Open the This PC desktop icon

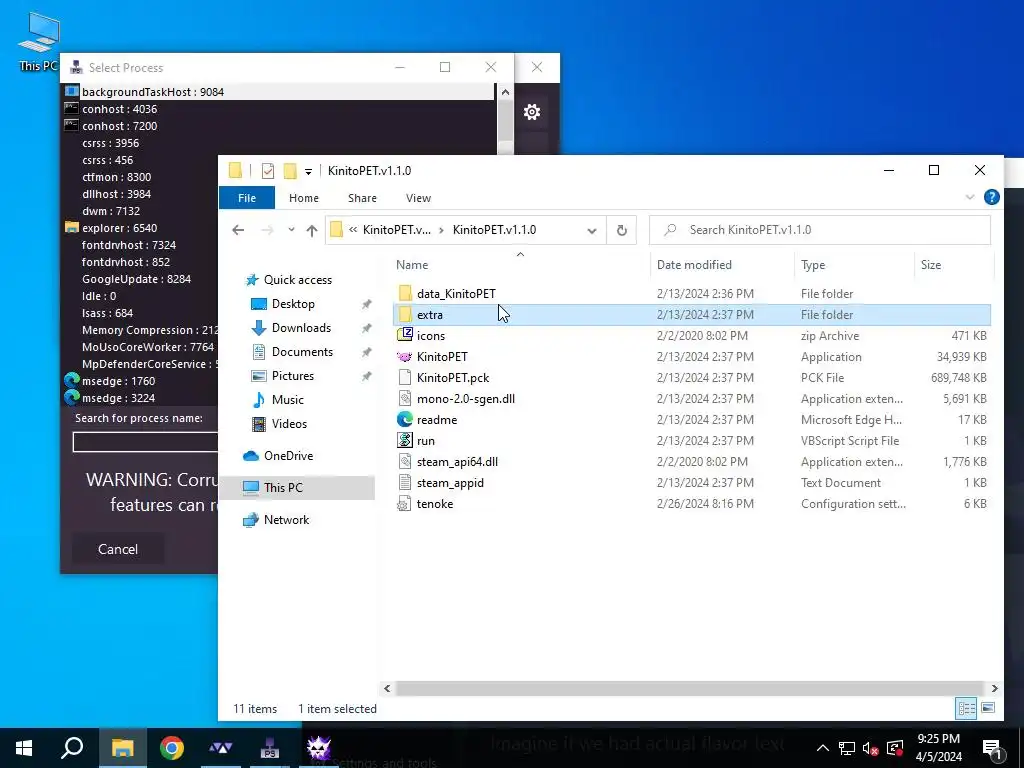(x=39, y=42)
